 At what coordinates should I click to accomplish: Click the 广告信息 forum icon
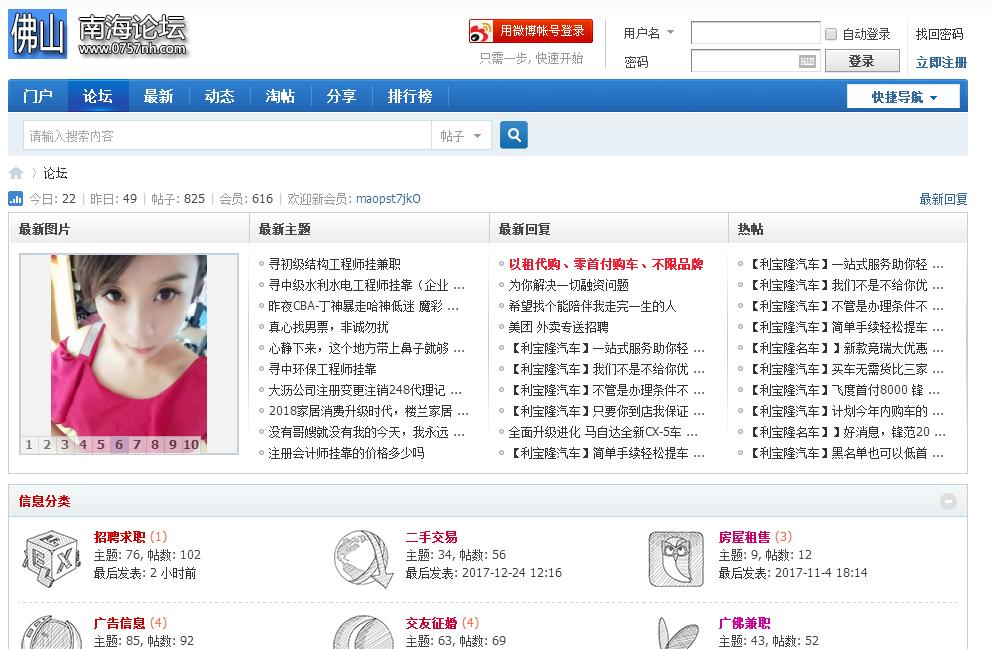(x=51, y=632)
